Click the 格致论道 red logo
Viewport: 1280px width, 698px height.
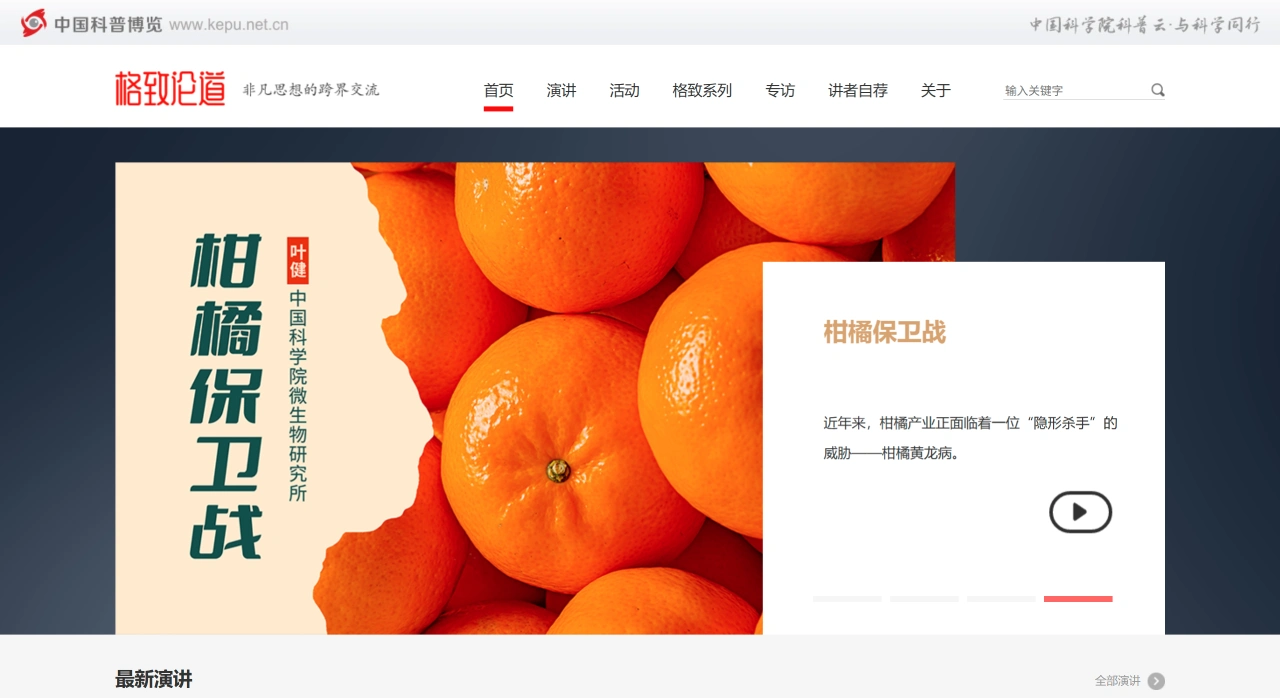170,89
